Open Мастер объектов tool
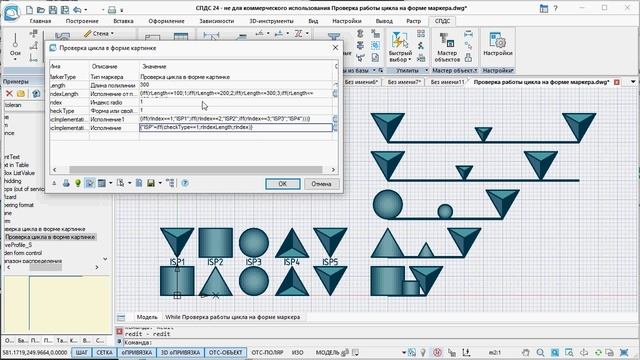This screenshot has height=360, width=640. click(447, 47)
